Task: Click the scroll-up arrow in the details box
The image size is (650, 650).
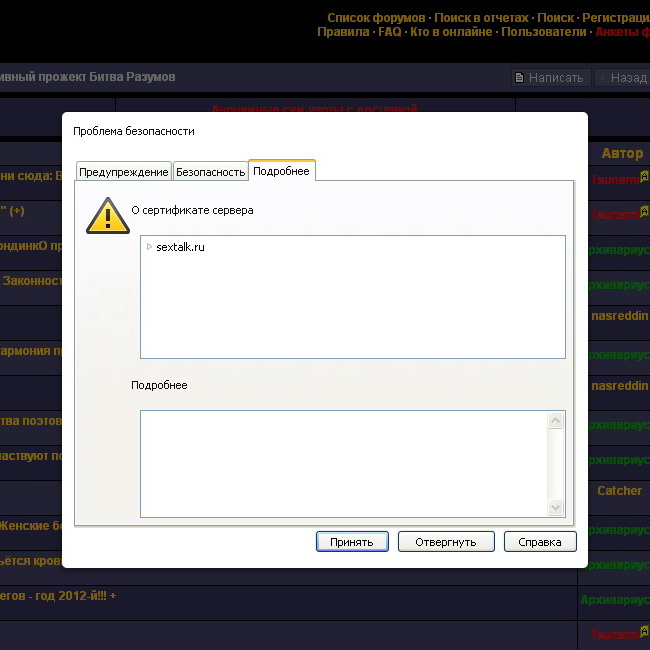Action: pyautogui.click(x=556, y=421)
